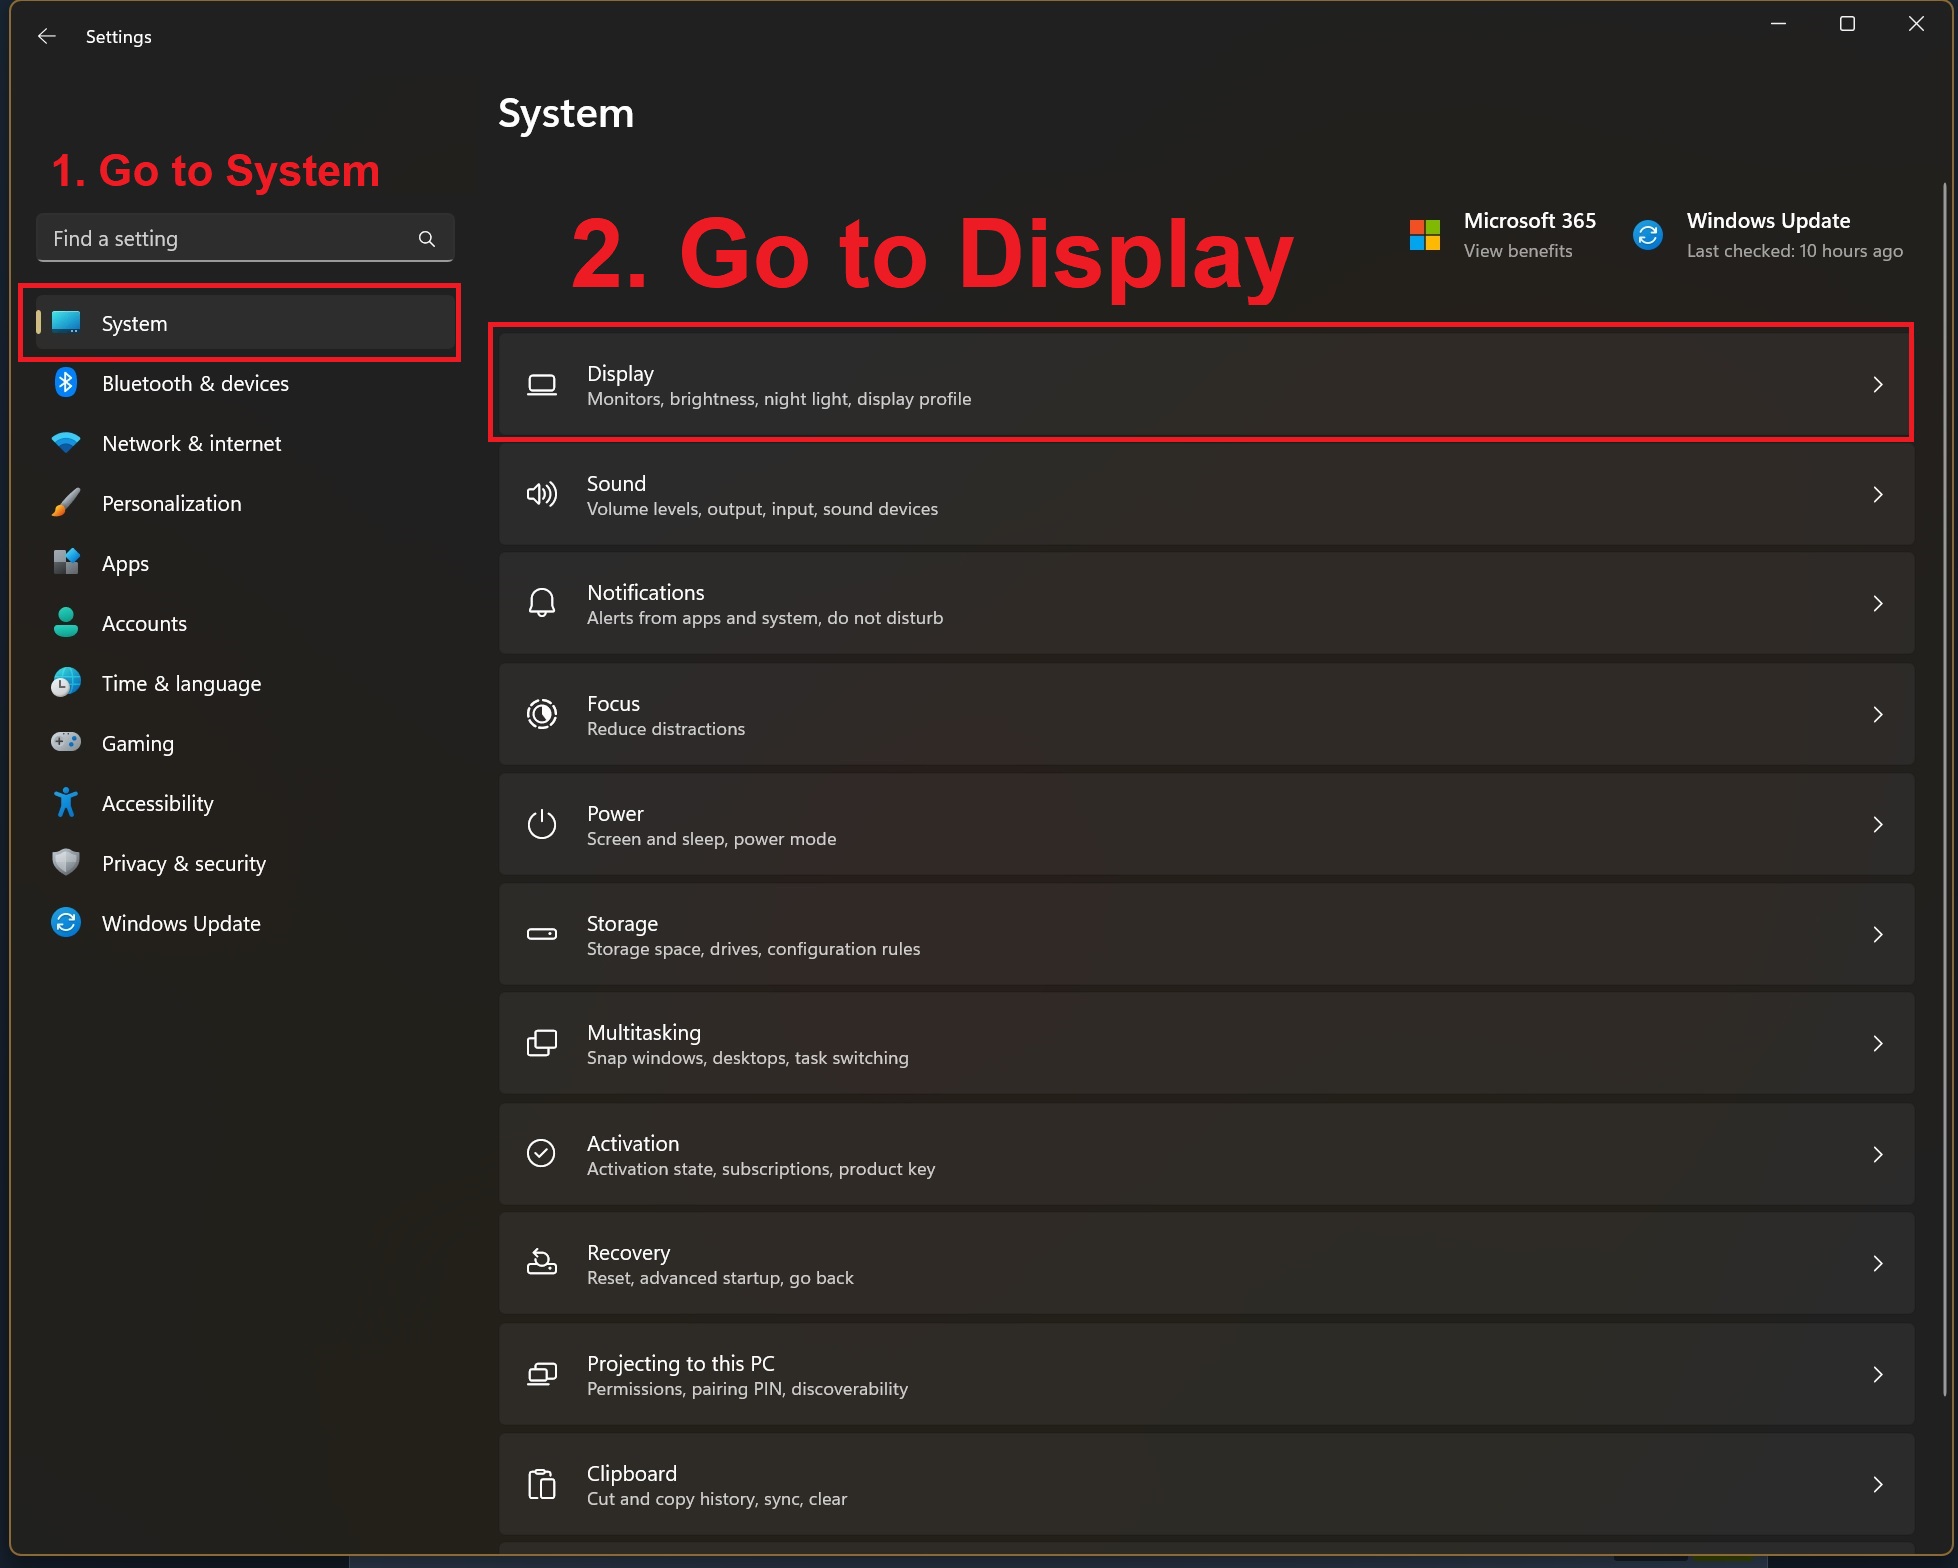Click the Power icon in settings list

pyautogui.click(x=541, y=824)
